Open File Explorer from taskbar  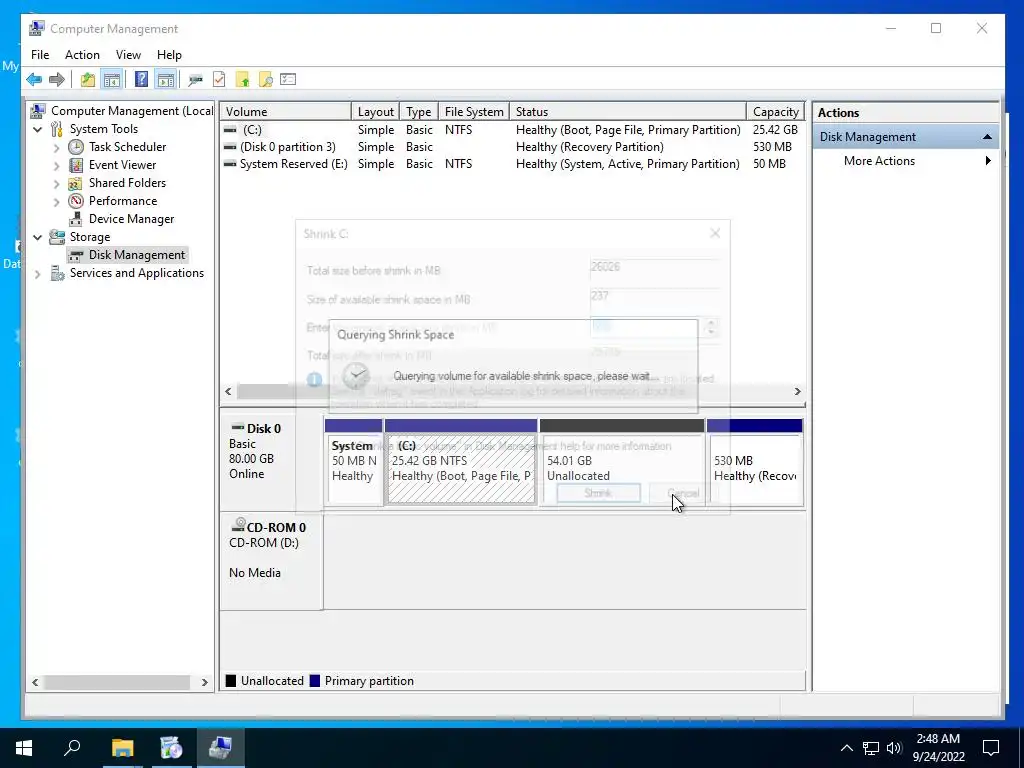click(122, 748)
